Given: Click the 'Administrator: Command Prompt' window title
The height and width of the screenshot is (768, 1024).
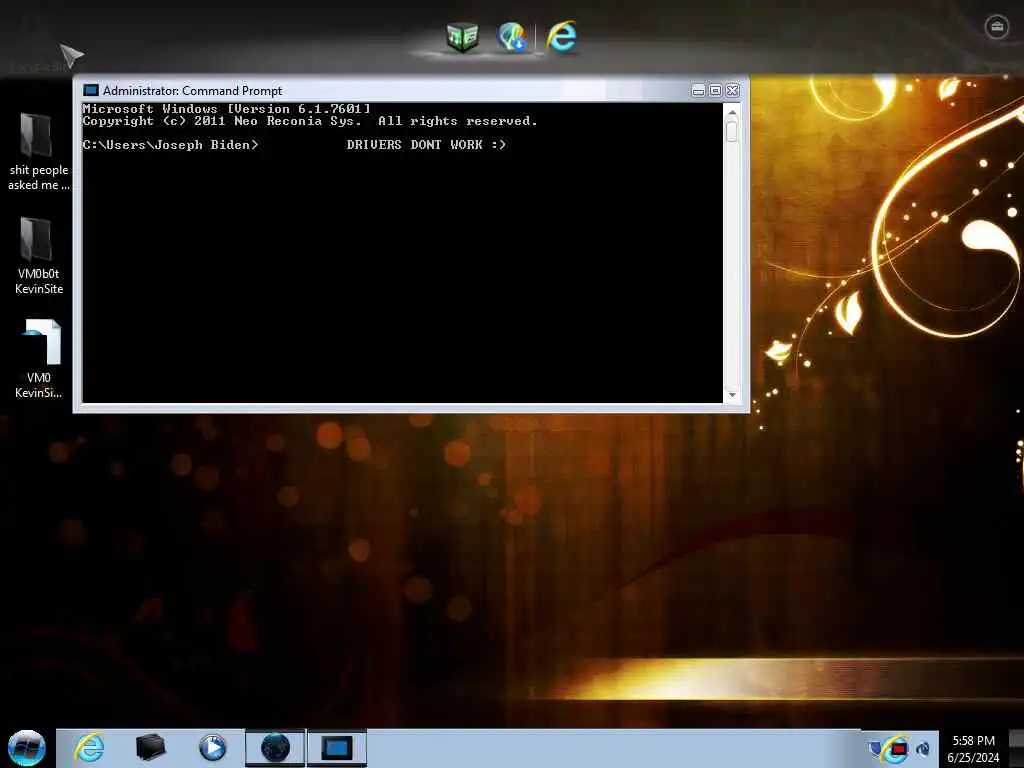Looking at the screenshot, I should point(192,91).
